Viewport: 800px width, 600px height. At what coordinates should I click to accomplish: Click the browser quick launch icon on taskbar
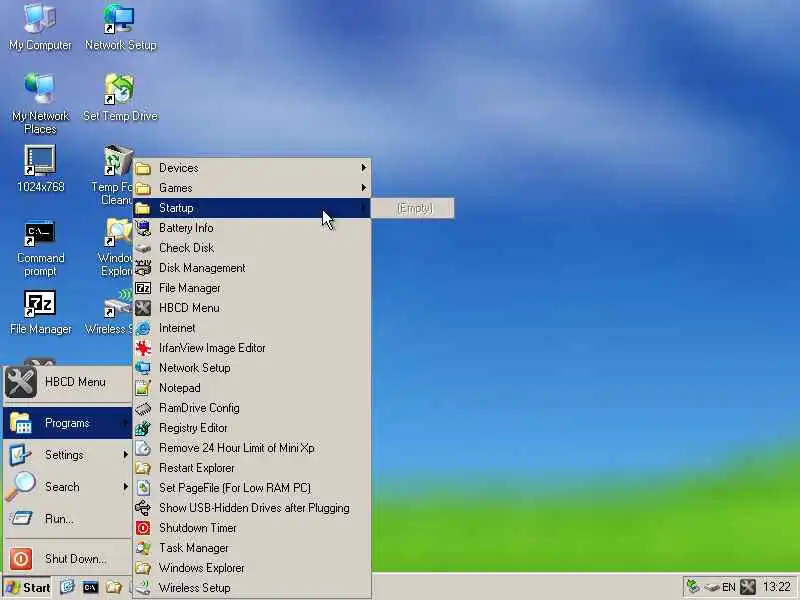(67, 587)
